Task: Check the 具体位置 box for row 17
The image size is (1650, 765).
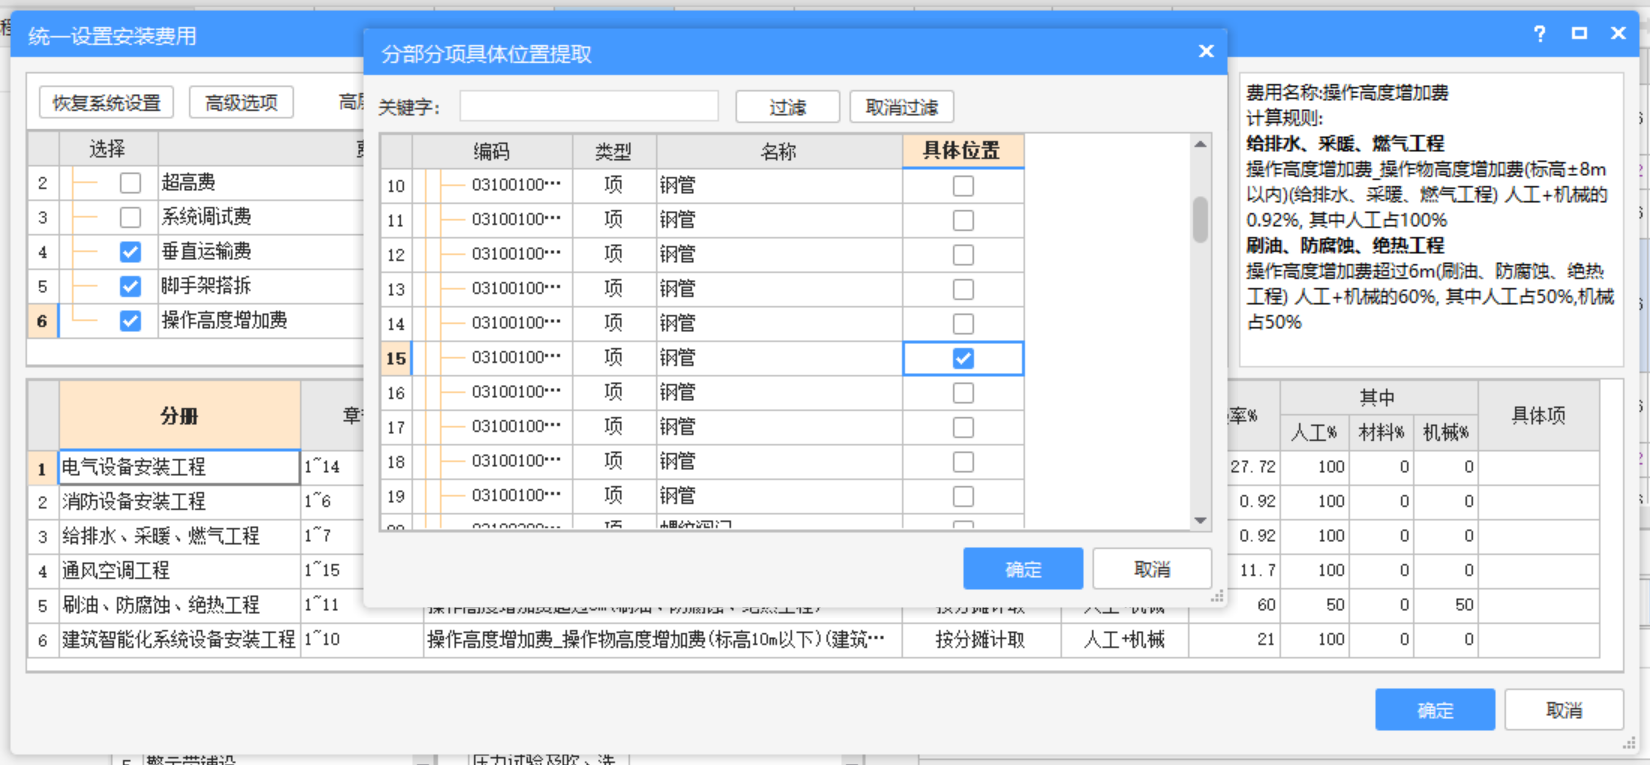Action: (x=963, y=427)
